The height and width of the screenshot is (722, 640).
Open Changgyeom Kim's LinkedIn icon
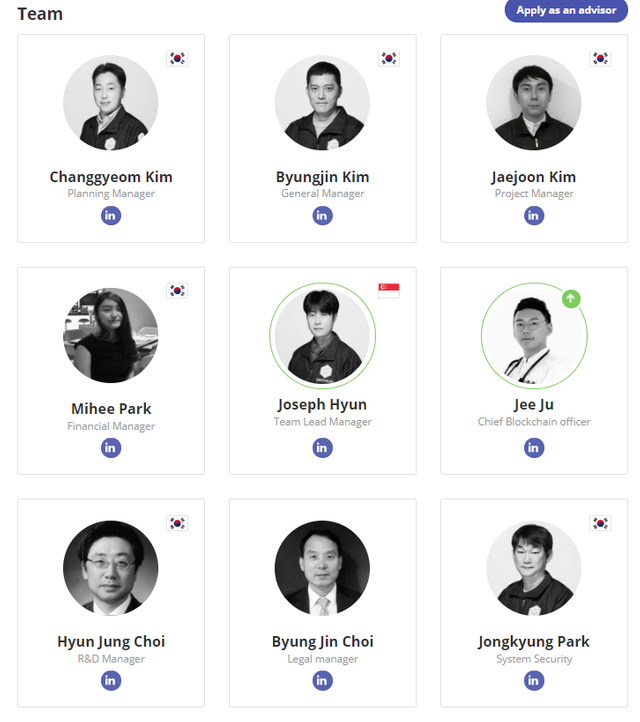(x=111, y=215)
